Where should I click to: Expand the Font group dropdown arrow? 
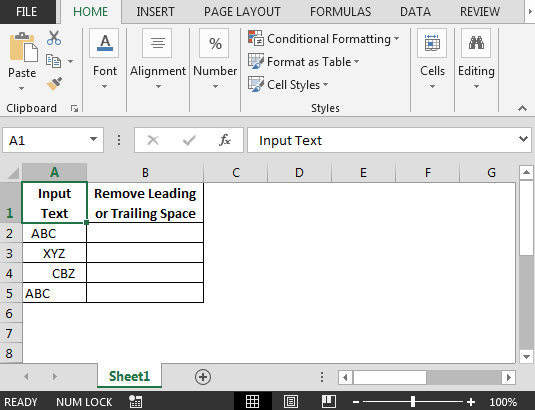tap(104, 87)
